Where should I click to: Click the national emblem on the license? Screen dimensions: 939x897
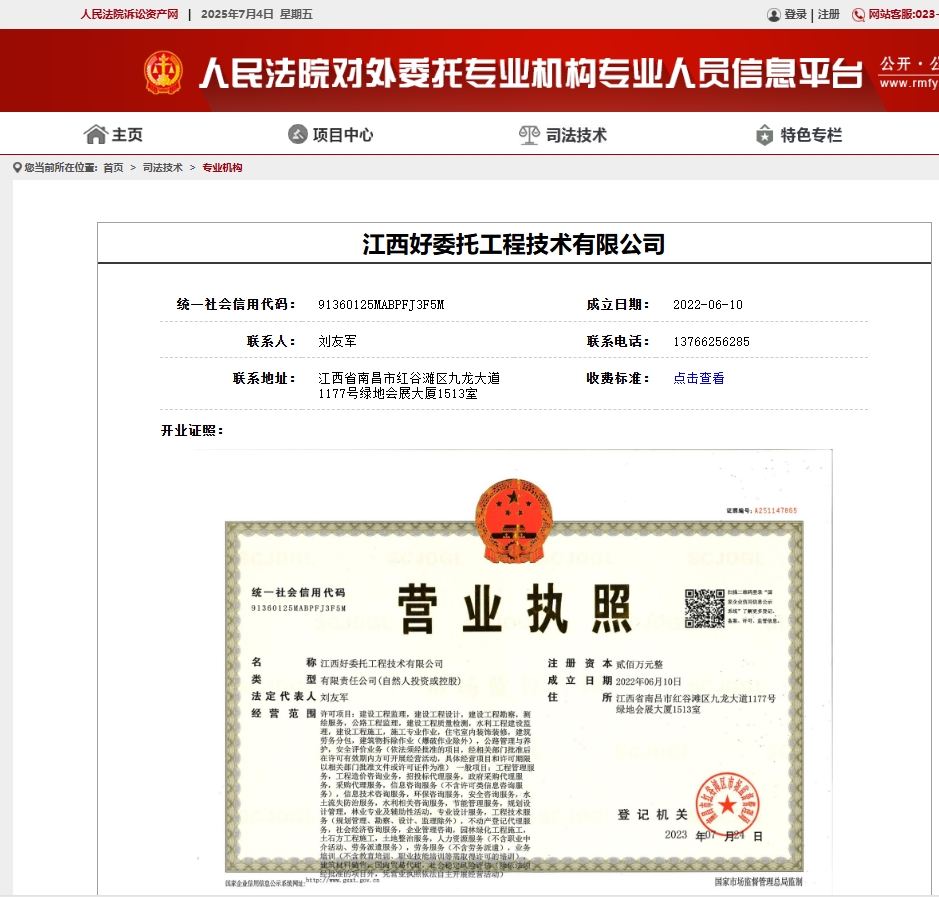coord(513,520)
